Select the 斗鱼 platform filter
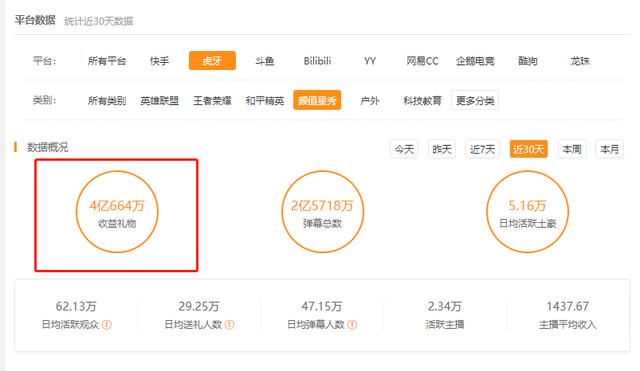 pyautogui.click(x=264, y=61)
